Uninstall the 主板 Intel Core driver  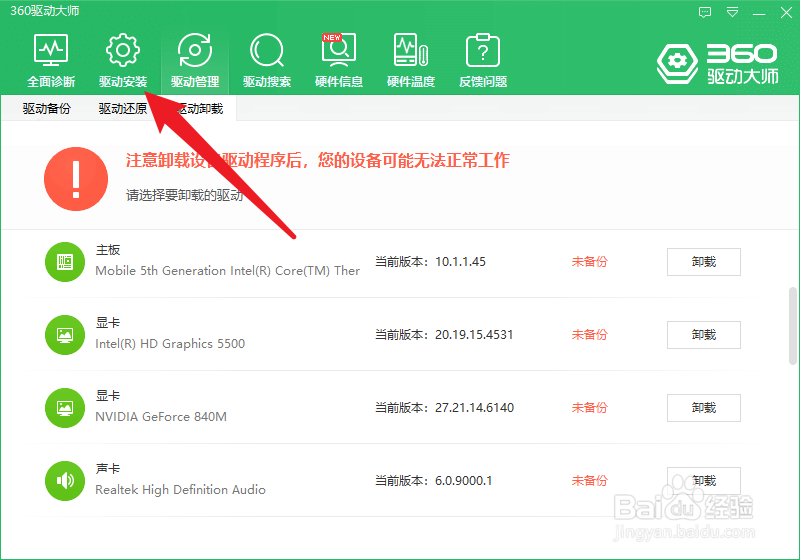(704, 262)
